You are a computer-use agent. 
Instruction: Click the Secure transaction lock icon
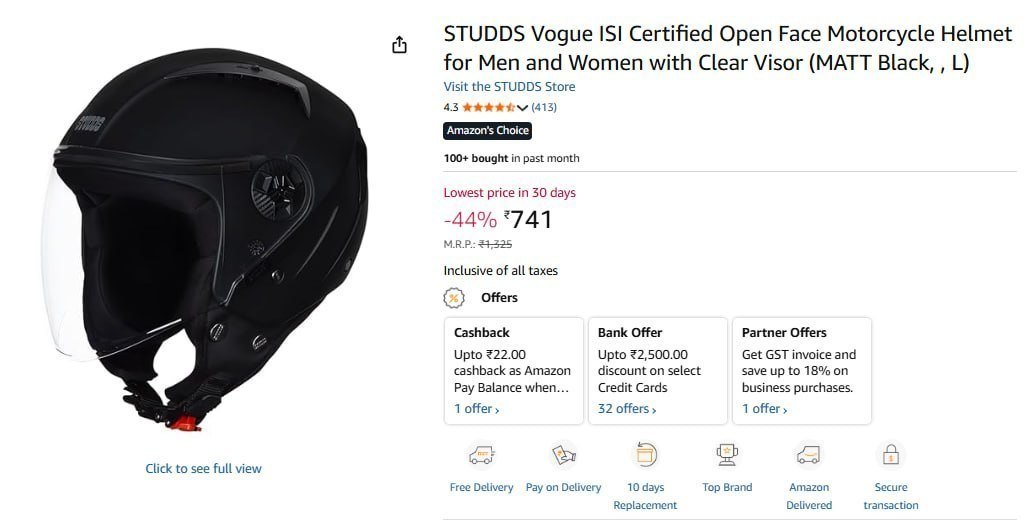click(x=891, y=455)
